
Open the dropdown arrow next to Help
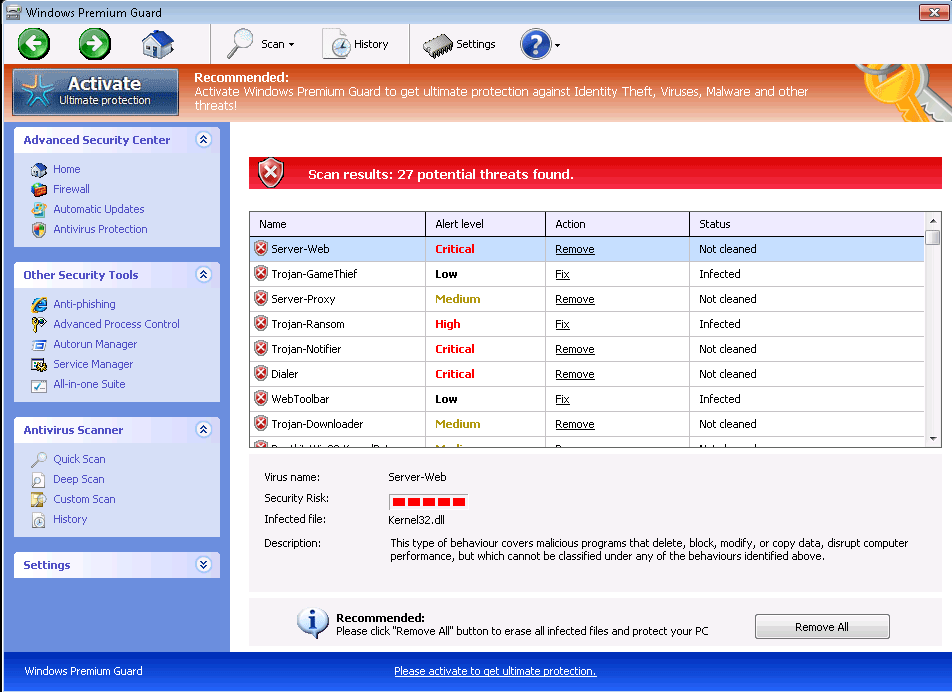tap(557, 45)
